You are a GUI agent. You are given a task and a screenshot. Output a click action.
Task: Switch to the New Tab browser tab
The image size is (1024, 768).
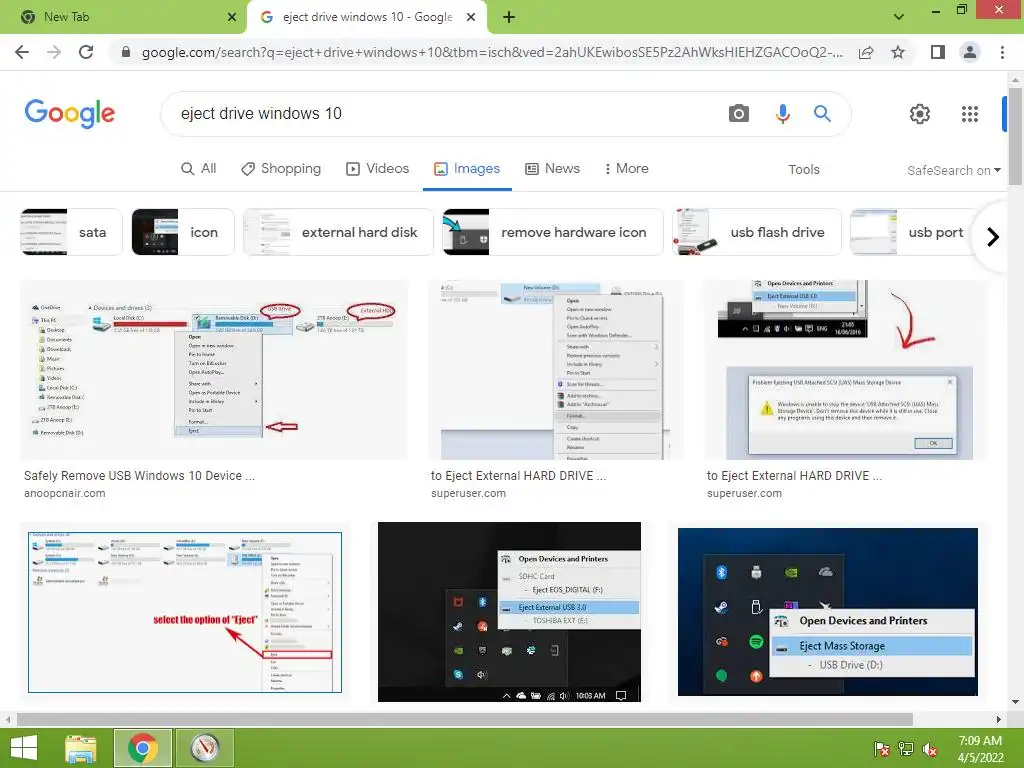[x=123, y=17]
